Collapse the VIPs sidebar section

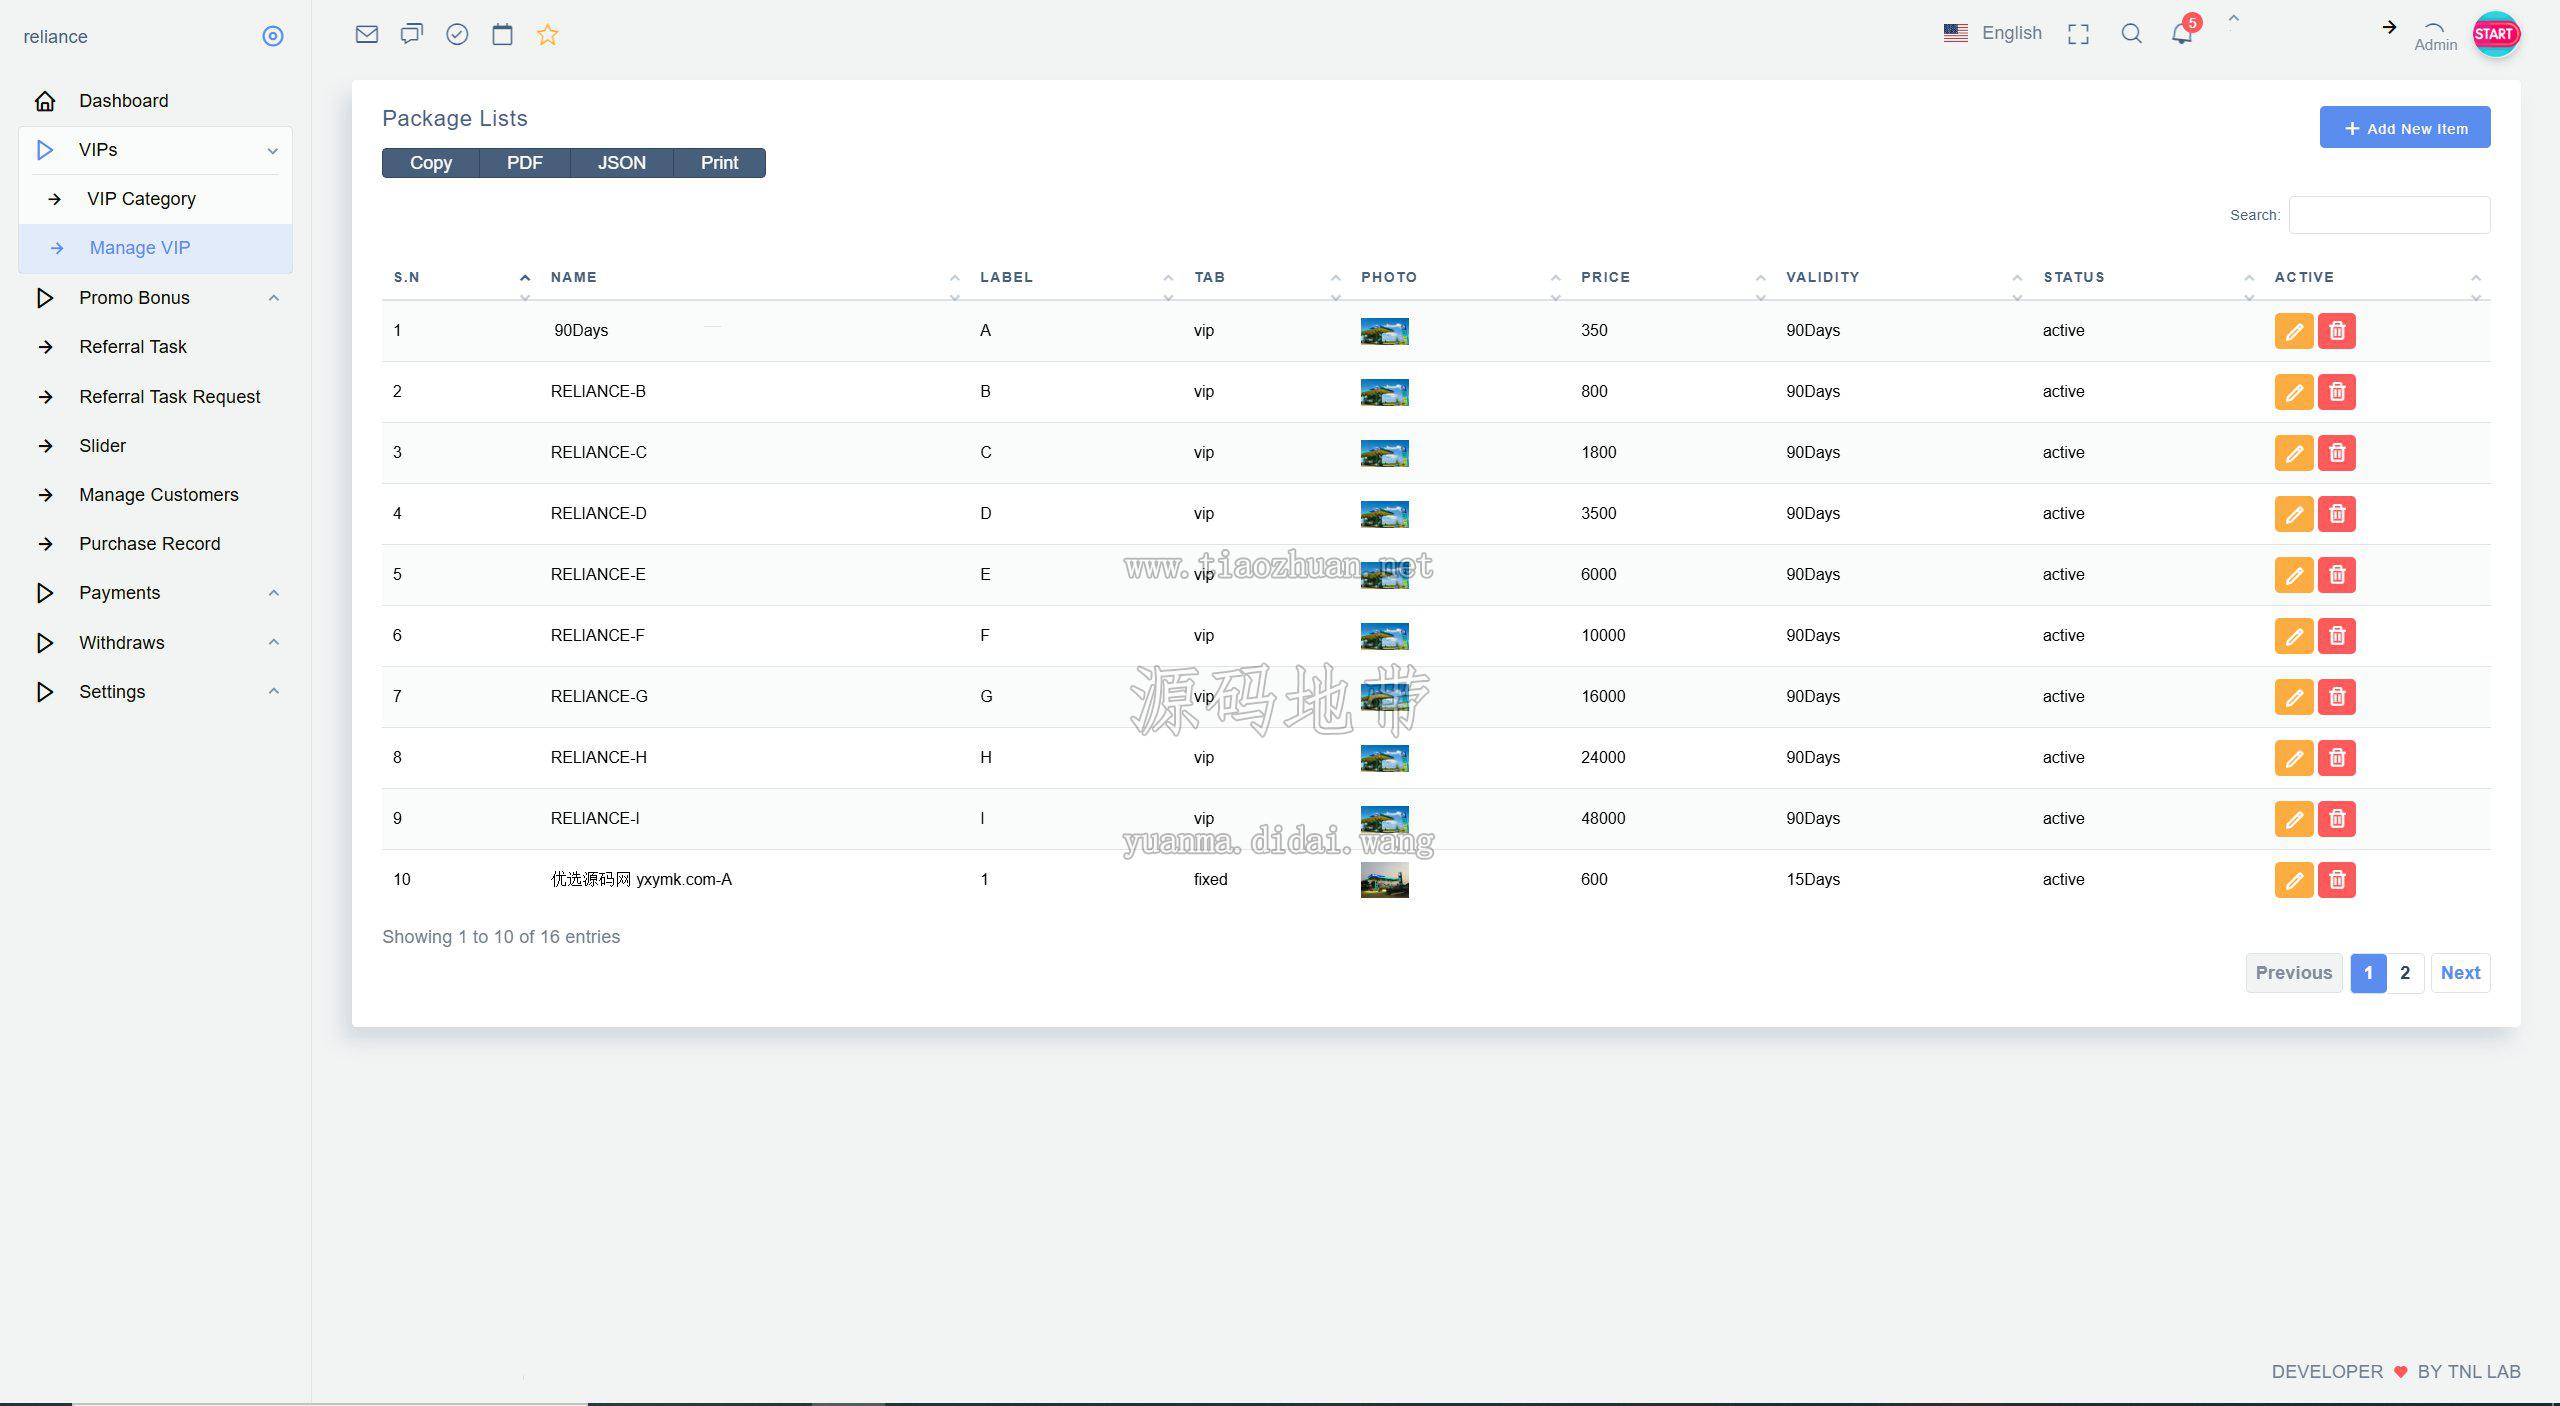tap(155, 150)
